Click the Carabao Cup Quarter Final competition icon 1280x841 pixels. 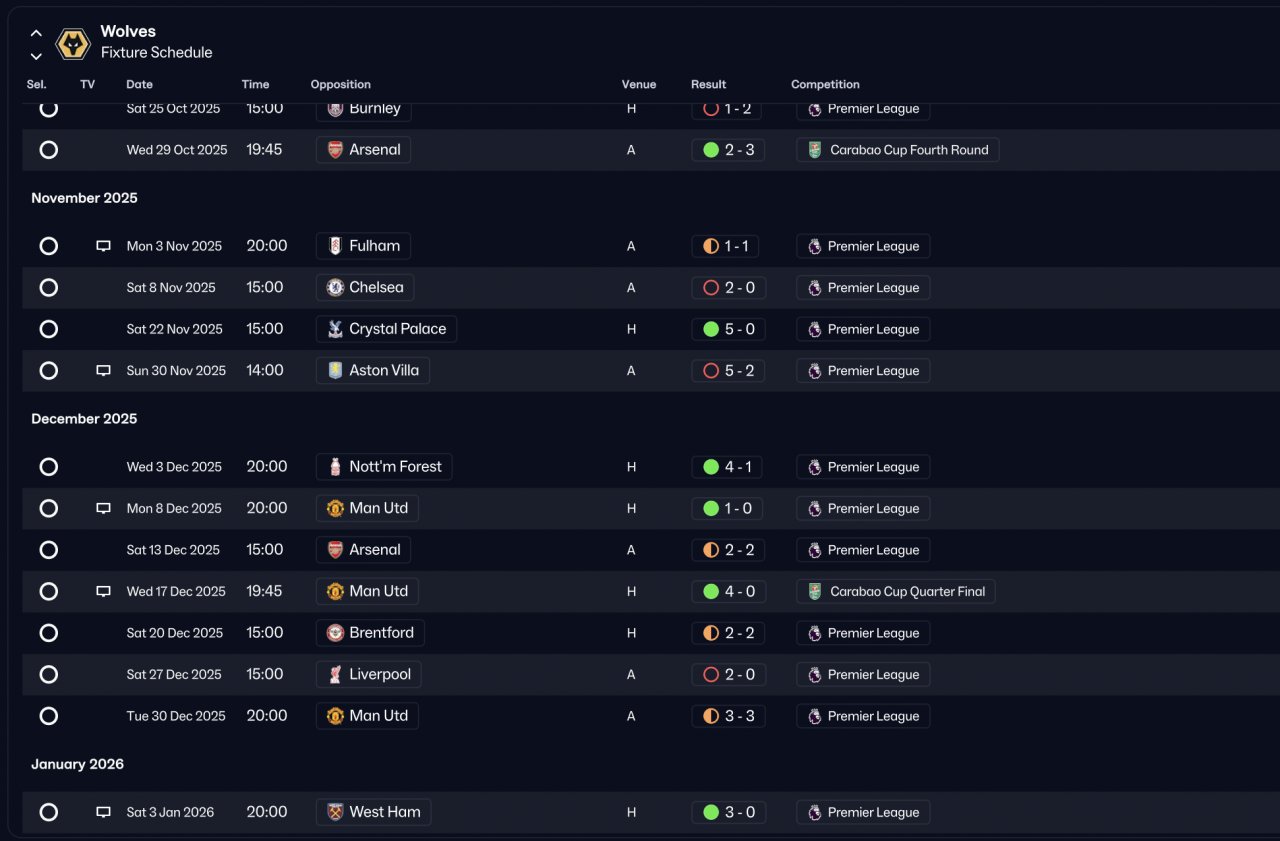(814, 591)
